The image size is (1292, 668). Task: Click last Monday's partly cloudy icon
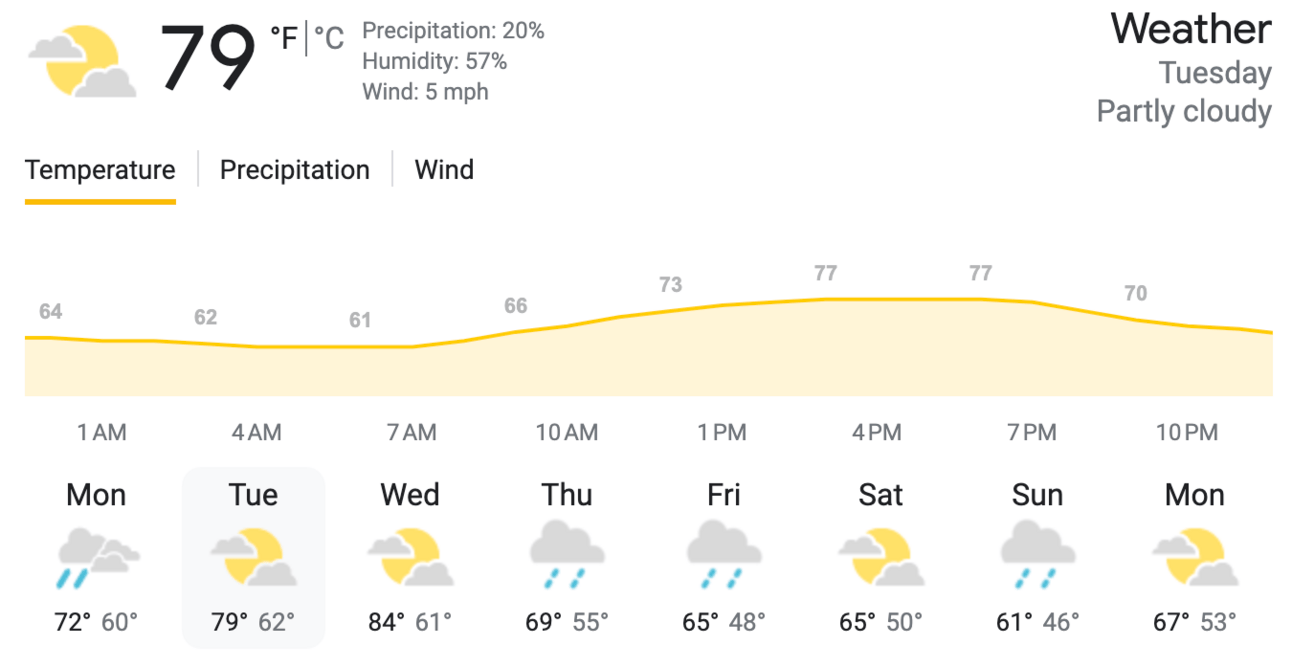[x=1195, y=557]
